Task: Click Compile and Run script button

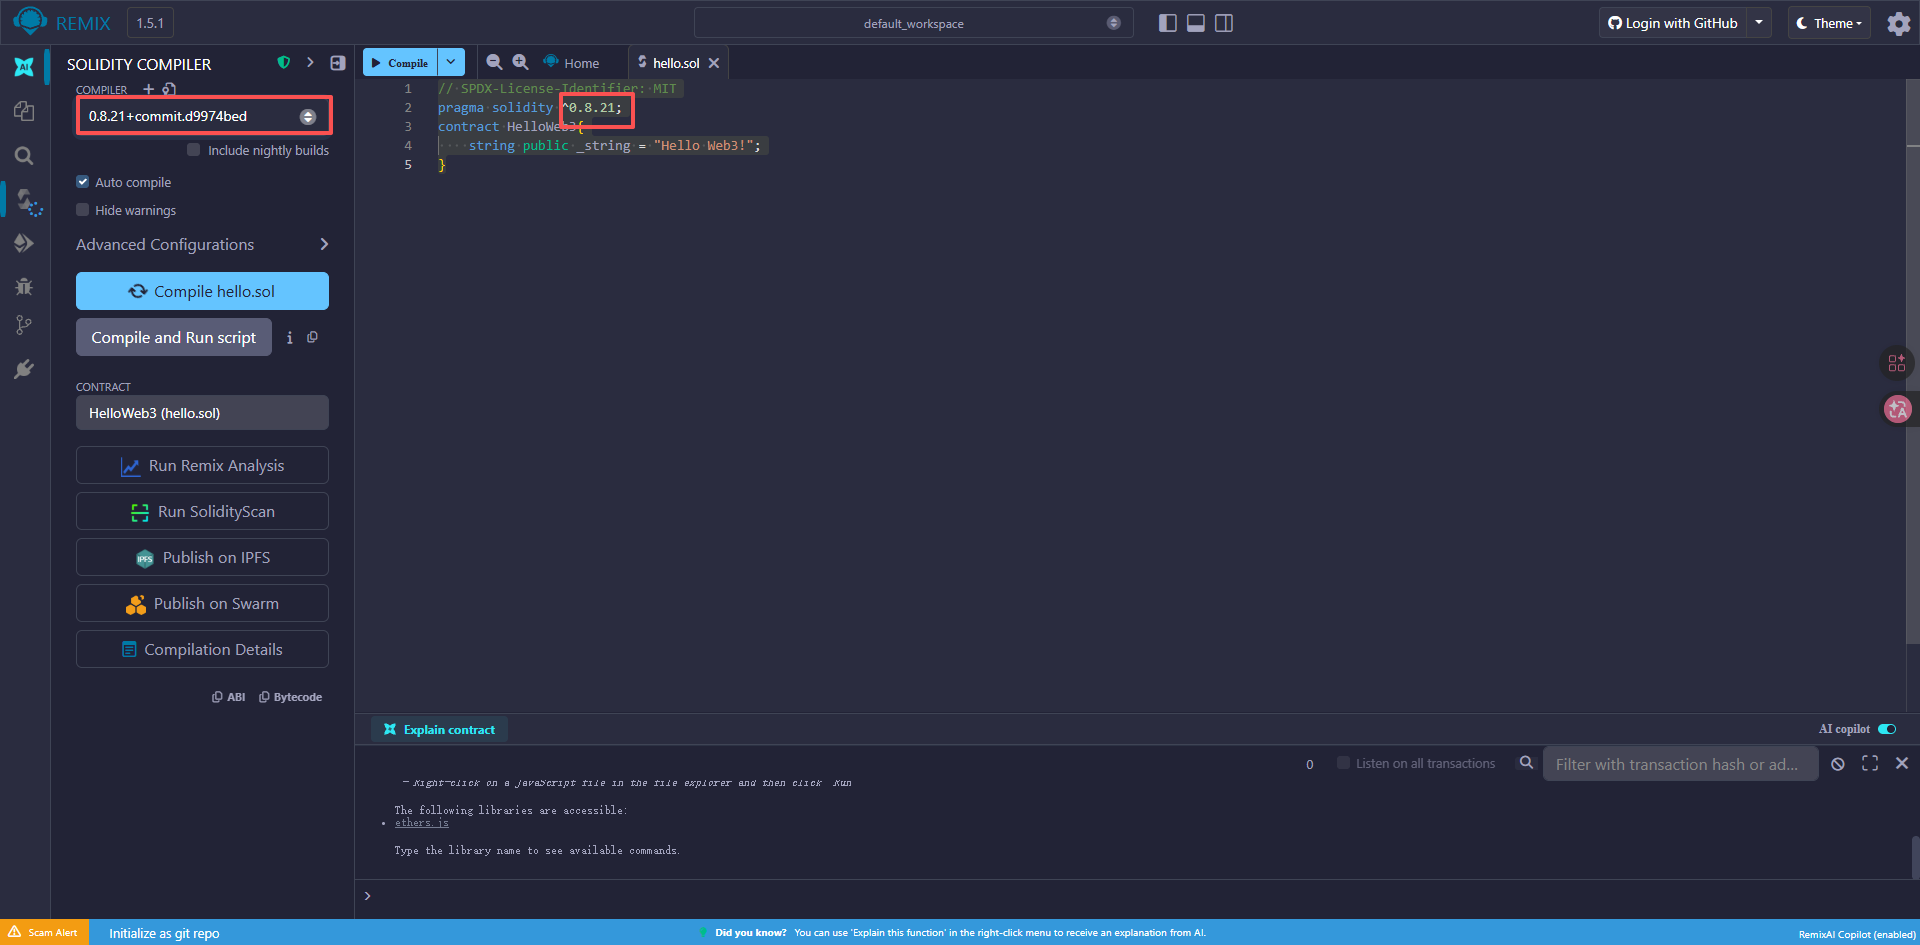Action: [x=174, y=337]
